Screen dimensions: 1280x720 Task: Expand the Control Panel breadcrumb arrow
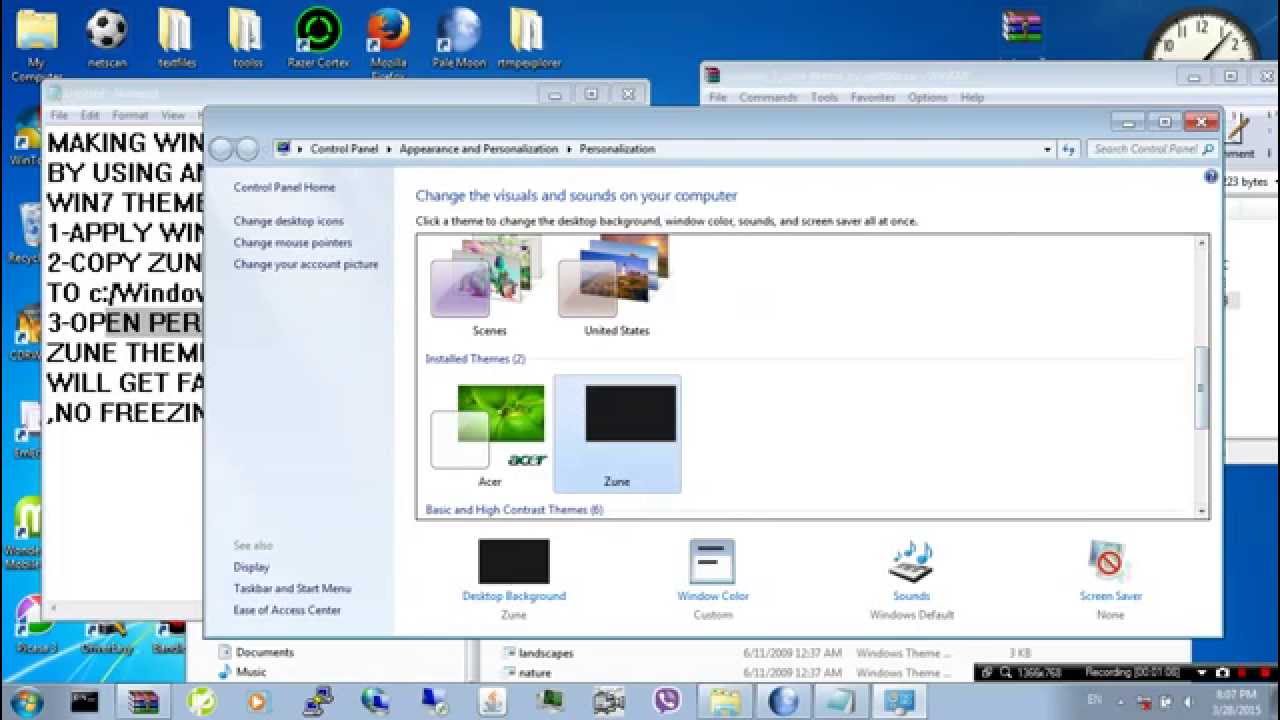pyautogui.click(x=389, y=149)
